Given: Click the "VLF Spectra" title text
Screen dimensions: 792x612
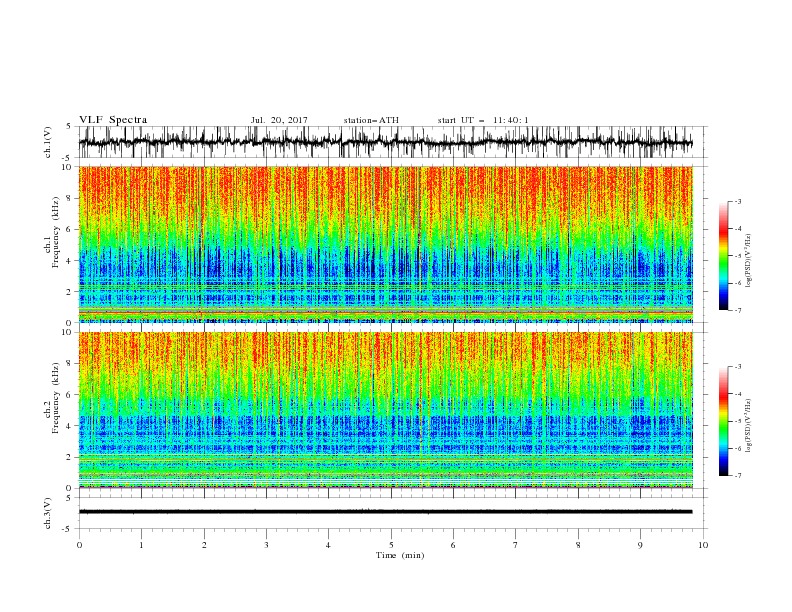Looking at the screenshot, I should click(113, 120).
